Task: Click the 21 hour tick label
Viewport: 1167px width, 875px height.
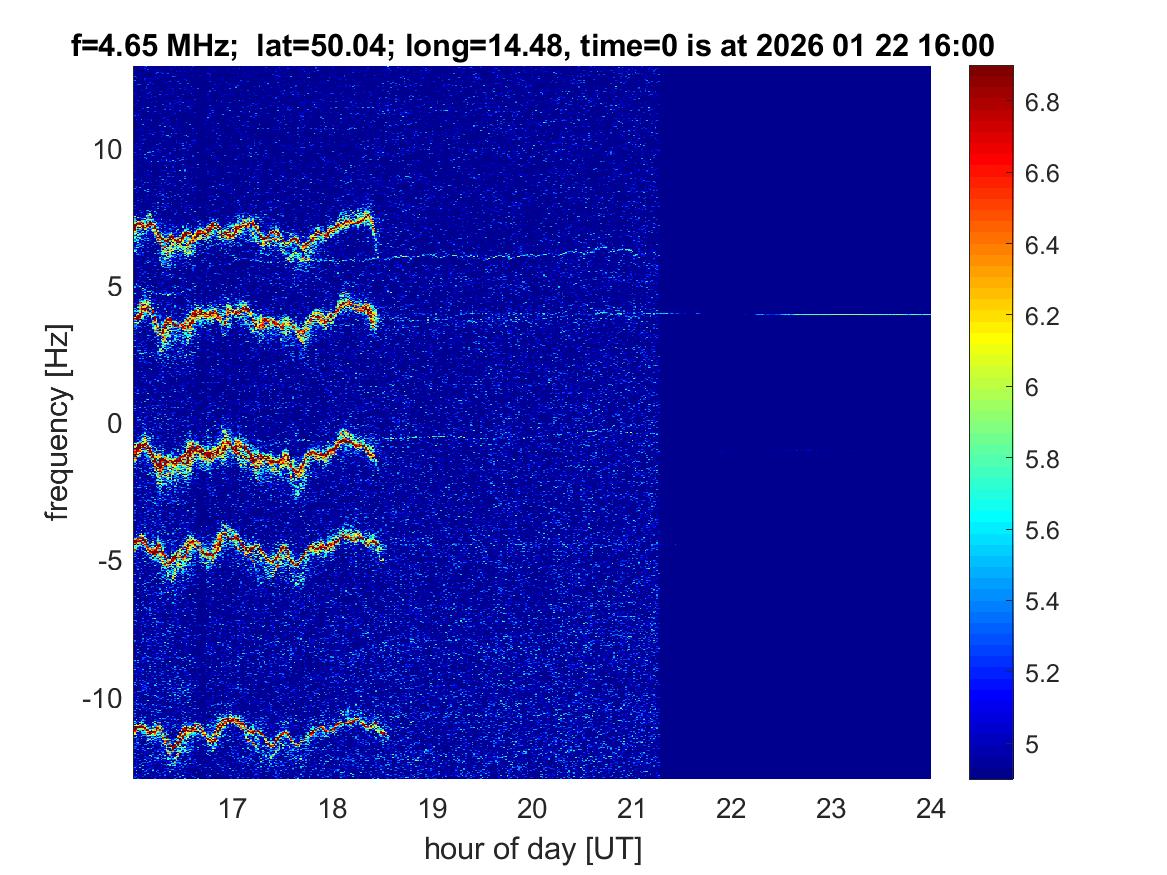Action: (x=632, y=806)
